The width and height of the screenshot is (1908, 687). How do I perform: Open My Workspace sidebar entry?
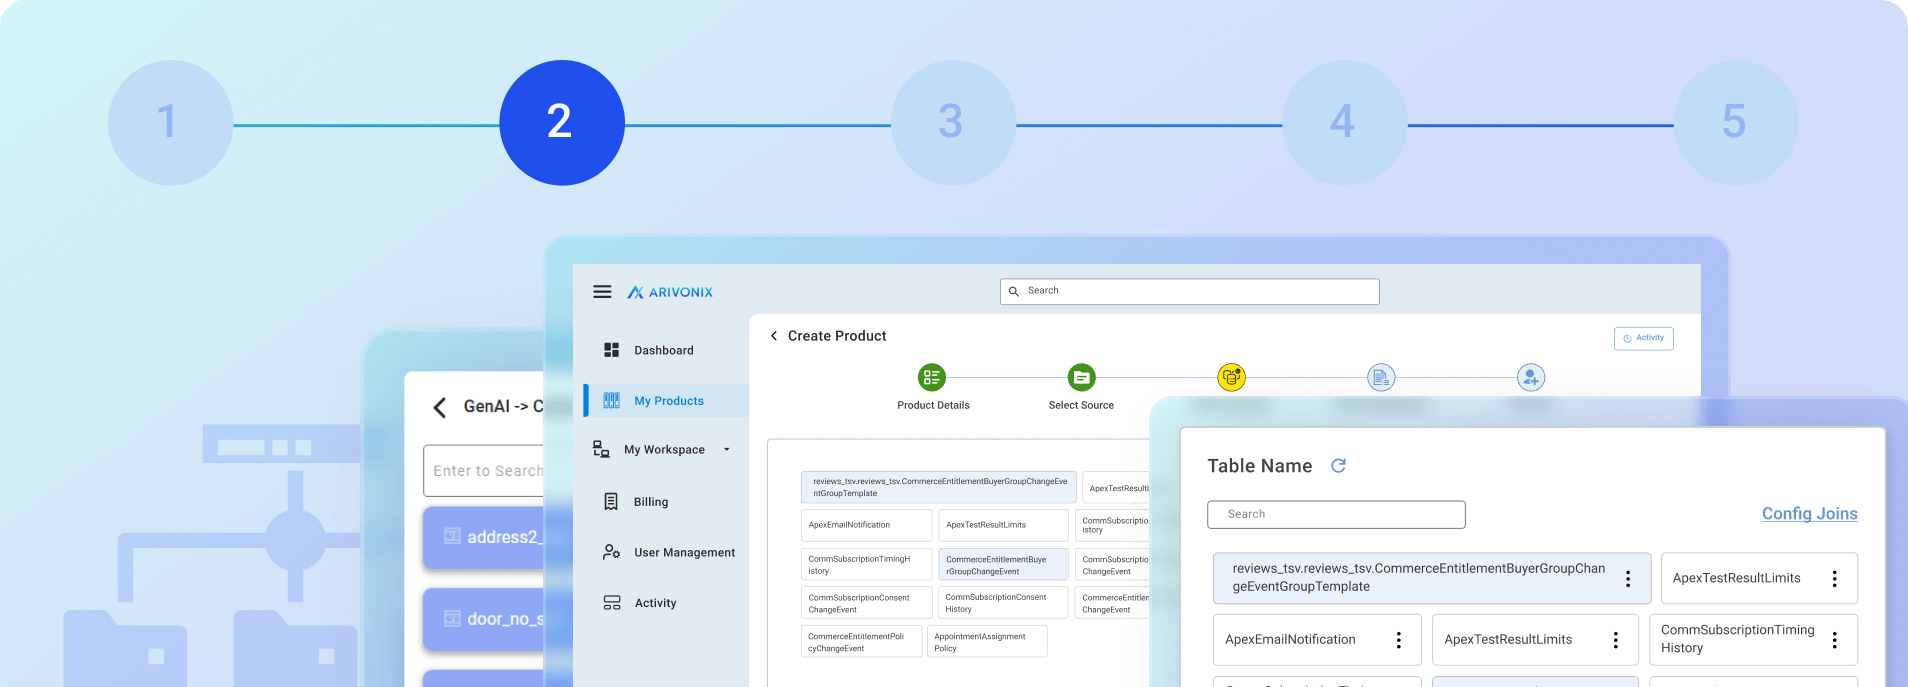pos(664,450)
